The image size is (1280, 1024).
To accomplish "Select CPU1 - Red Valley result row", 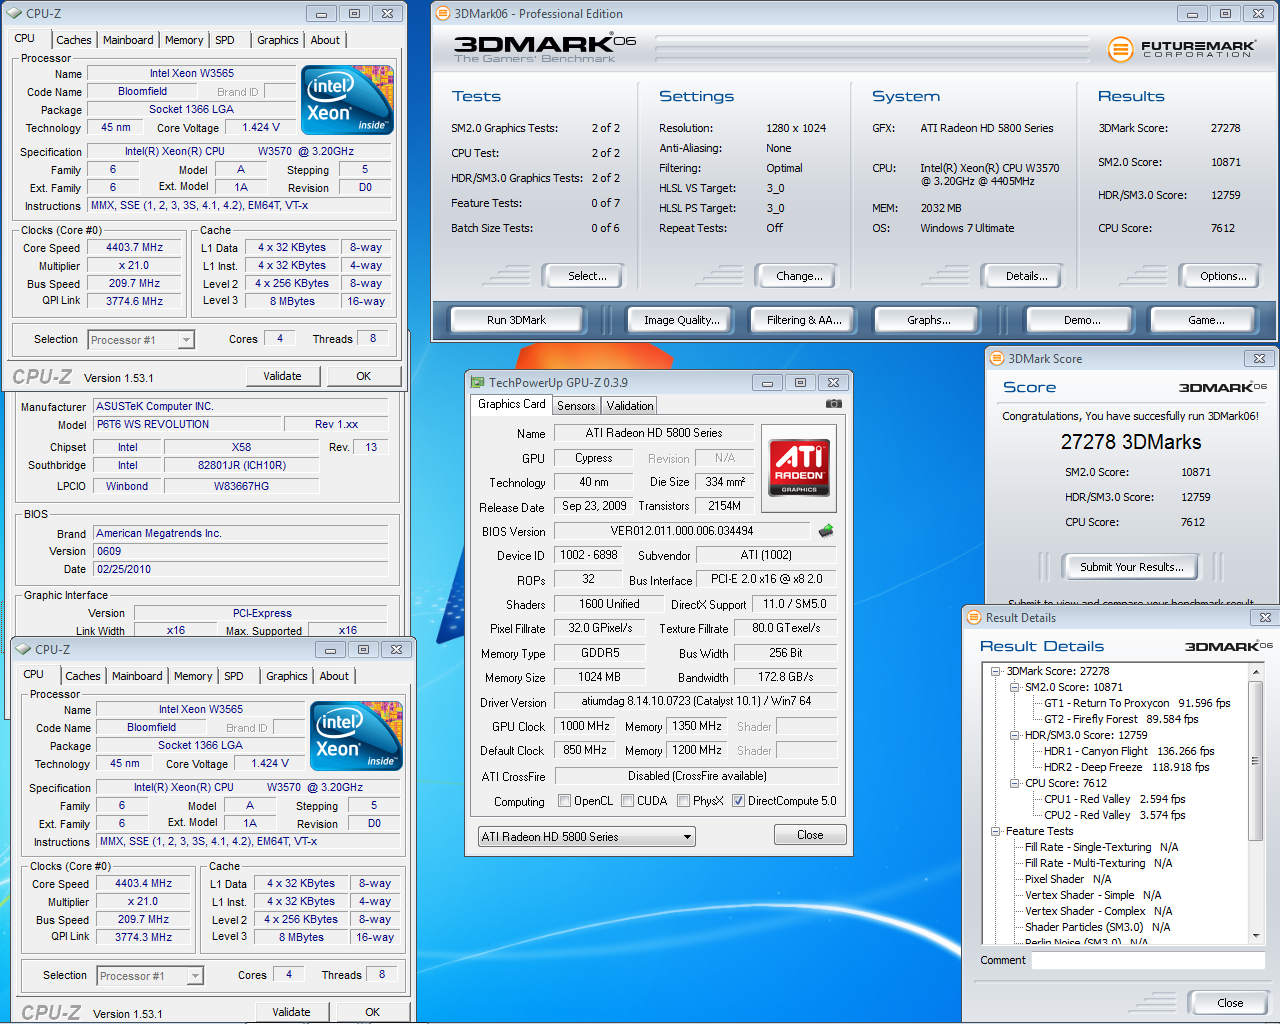I will [x=1114, y=799].
